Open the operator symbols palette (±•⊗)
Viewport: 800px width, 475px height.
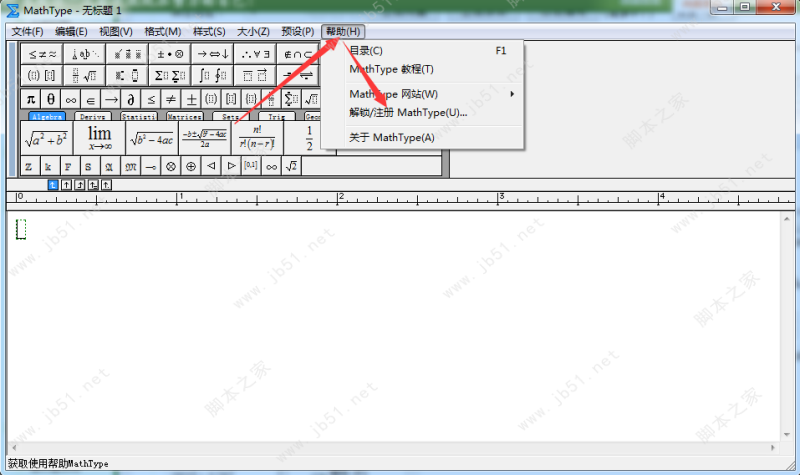[170, 54]
